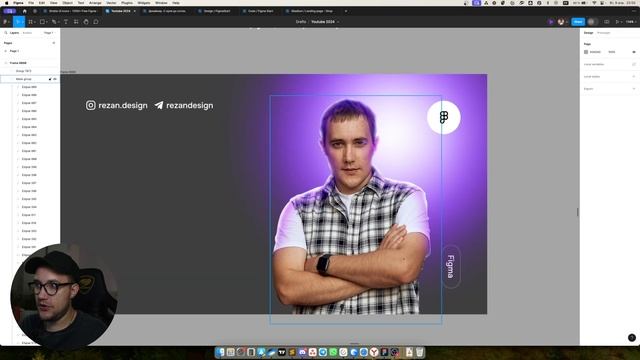Image resolution: width=640 pixels, height=360 pixels.
Task: Select the Rectangle shape tool
Action: pos(42,22)
